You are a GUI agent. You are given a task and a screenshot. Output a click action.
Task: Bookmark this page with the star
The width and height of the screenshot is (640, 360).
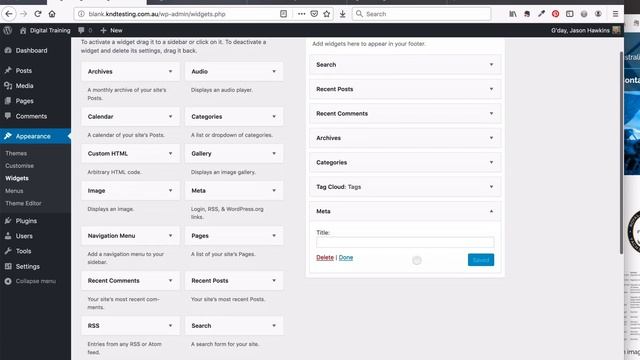coord(327,14)
